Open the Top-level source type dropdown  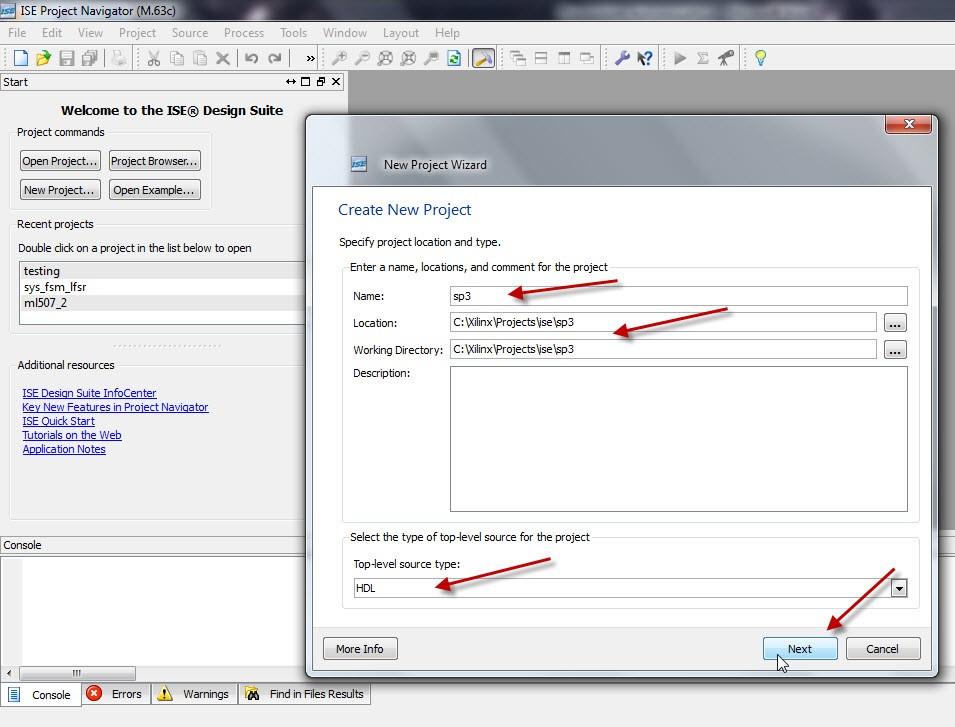click(x=899, y=588)
